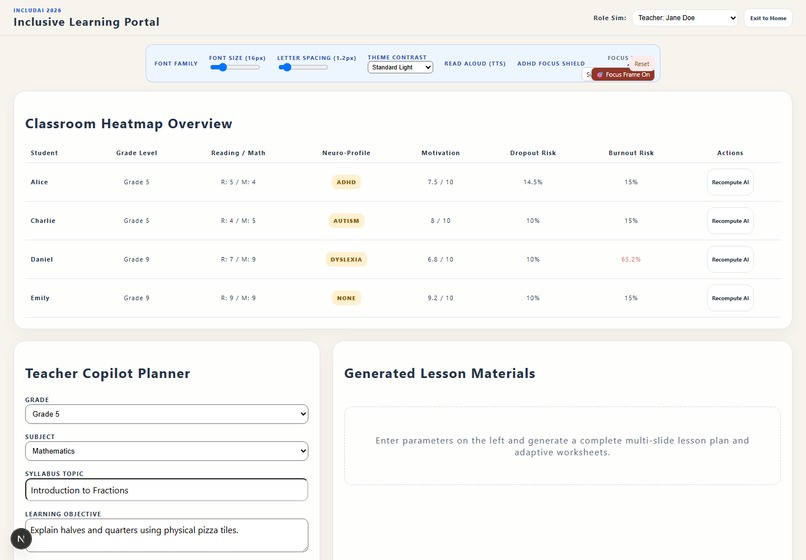Turn off the Focus Frame On button
The height and width of the screenshot is (560, 806).
point(622,75)
